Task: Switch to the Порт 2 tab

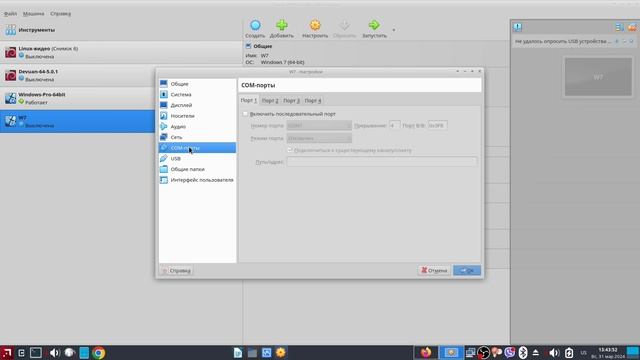Action: 270,100
